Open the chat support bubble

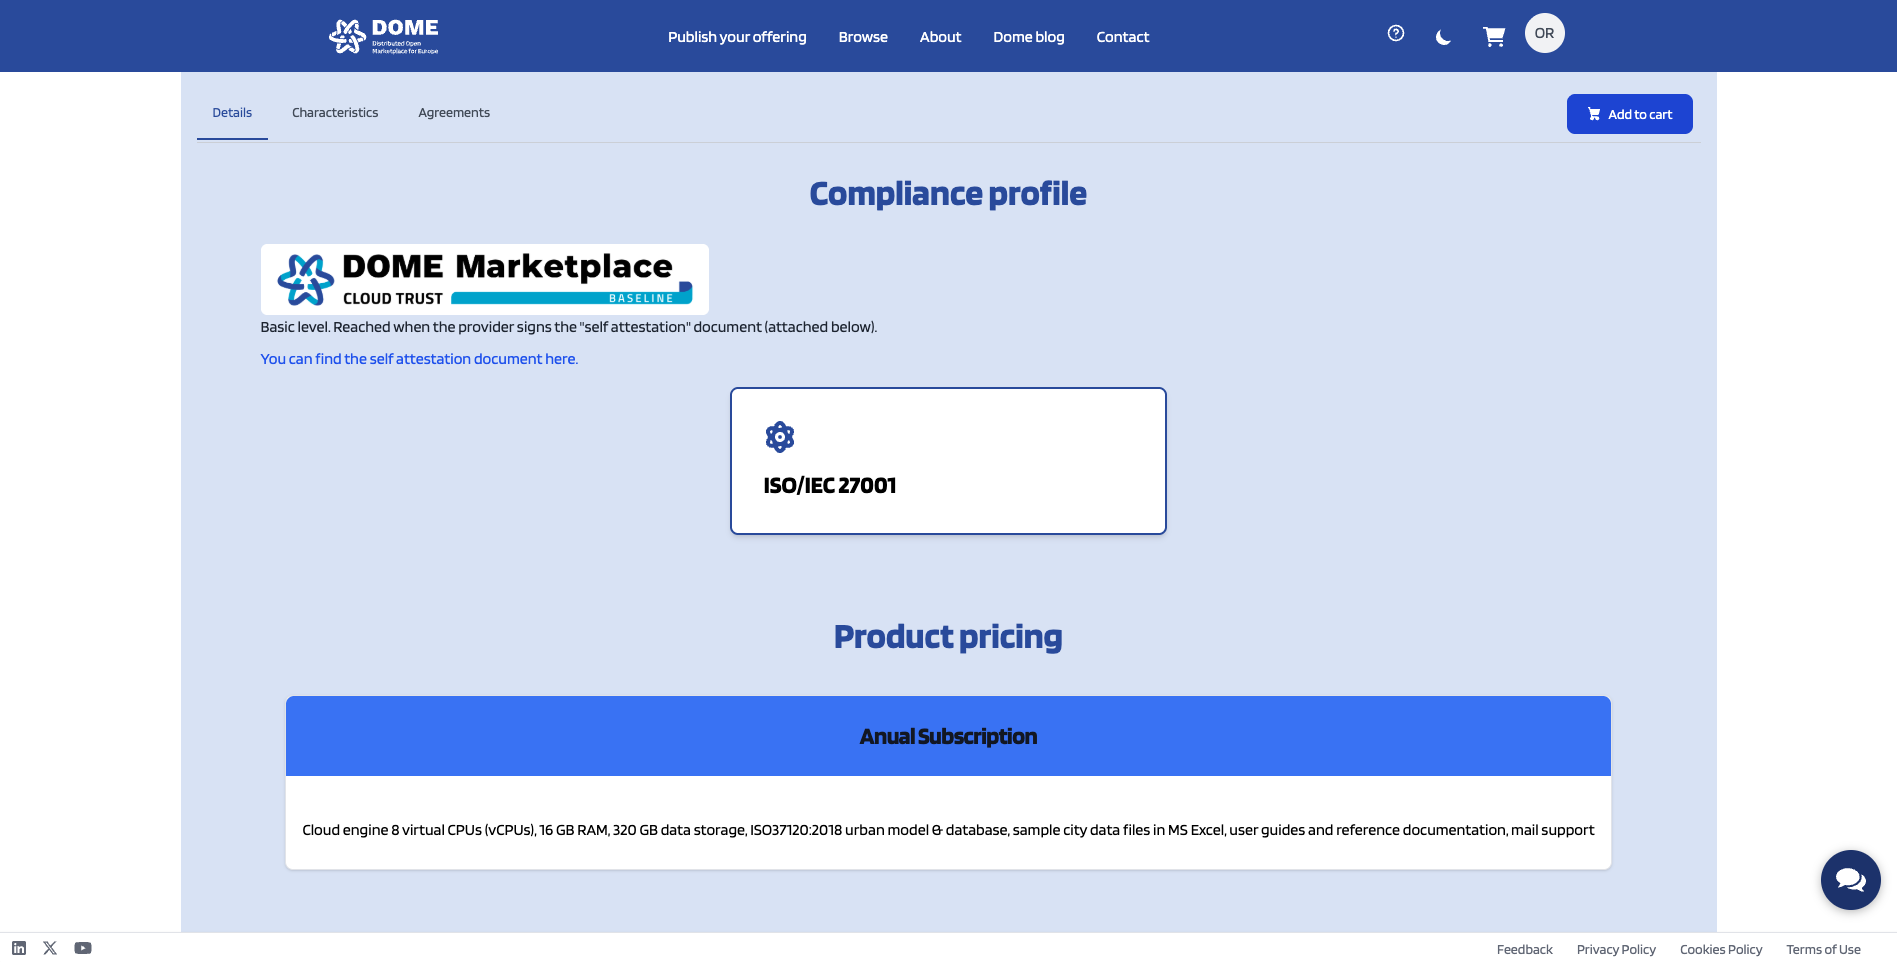click(1849, 880)
